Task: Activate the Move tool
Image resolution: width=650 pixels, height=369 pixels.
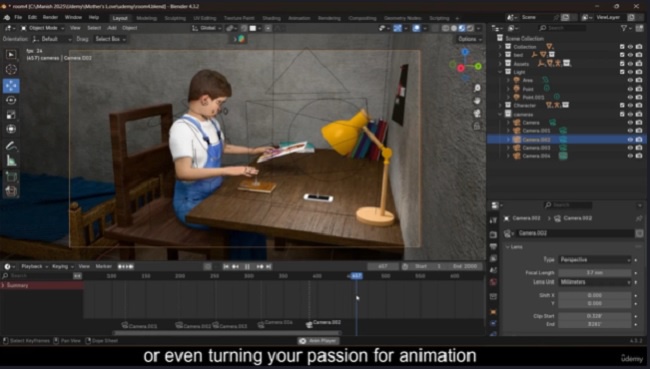Action: [x=11, y=85]
